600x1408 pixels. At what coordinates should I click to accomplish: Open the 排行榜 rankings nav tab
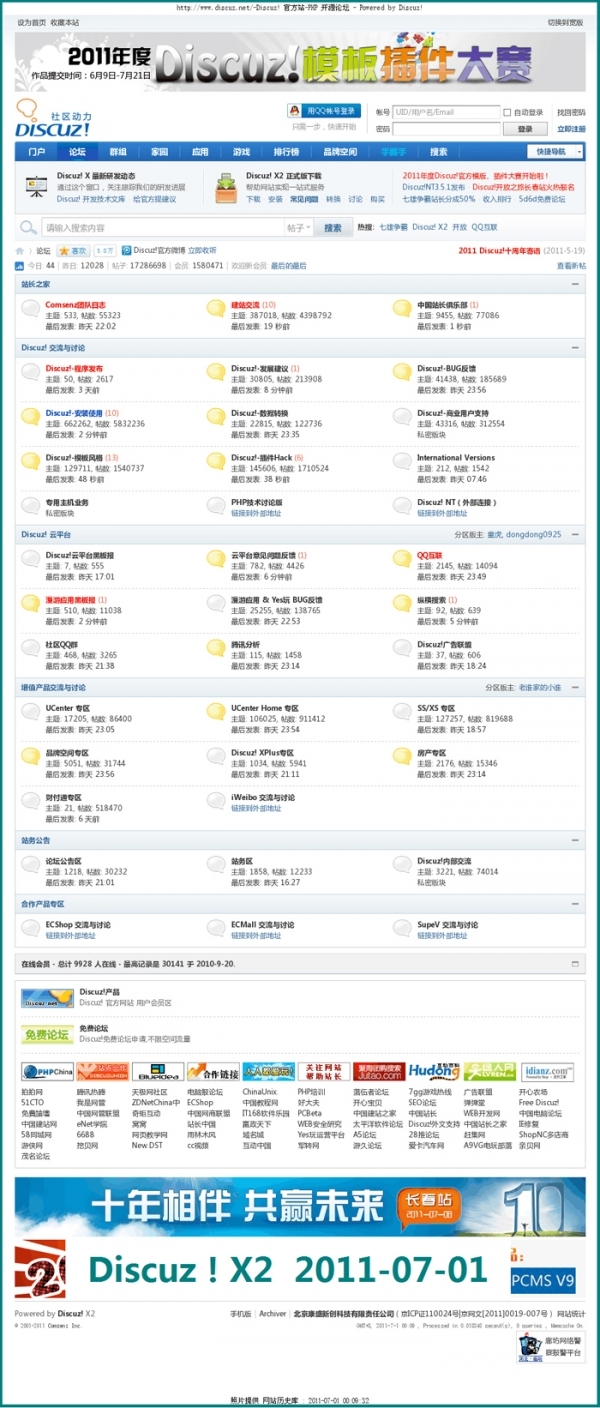click(286, 152)
